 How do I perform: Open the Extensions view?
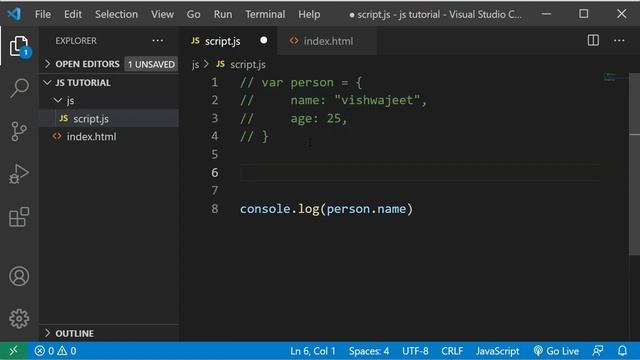pyautogui.click(x=19, y=217)
